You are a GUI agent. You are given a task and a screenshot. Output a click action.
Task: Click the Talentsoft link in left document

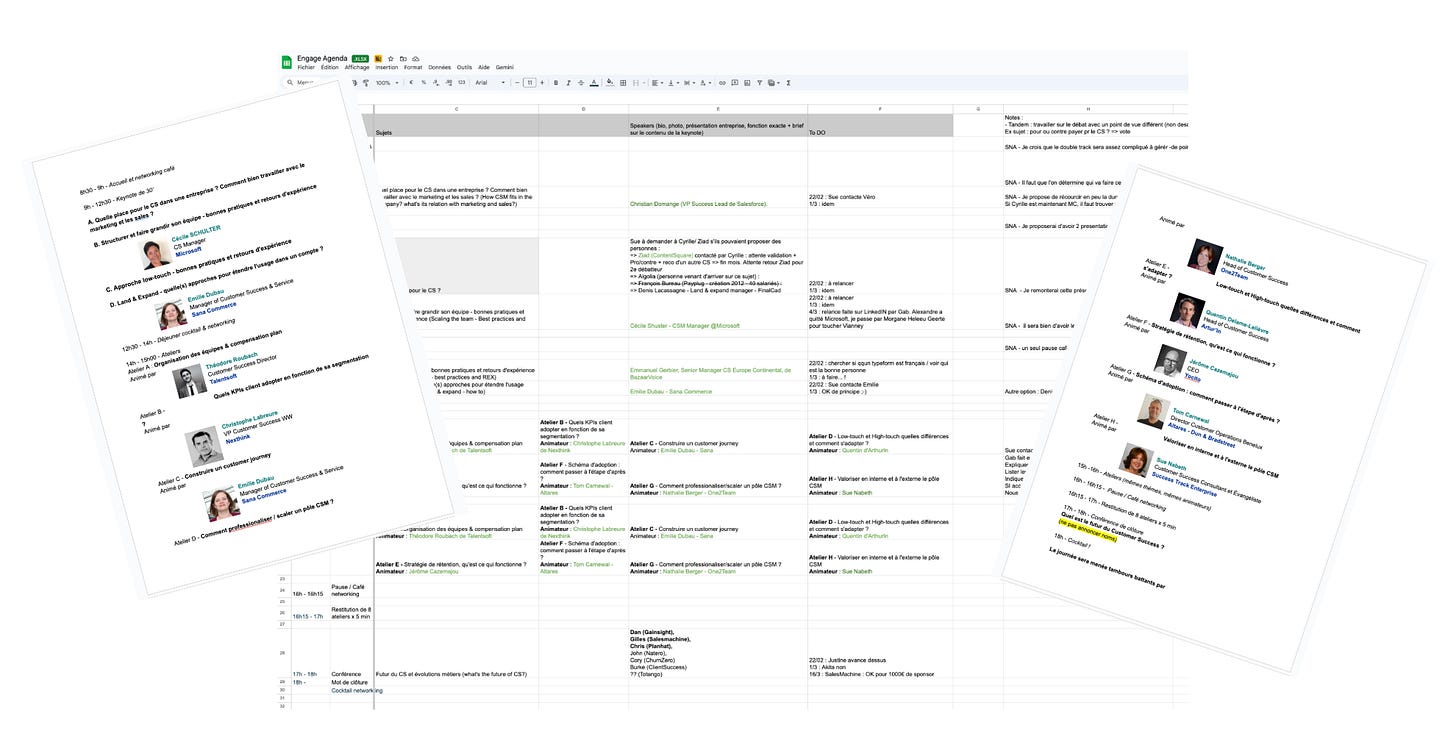(223, 378)
